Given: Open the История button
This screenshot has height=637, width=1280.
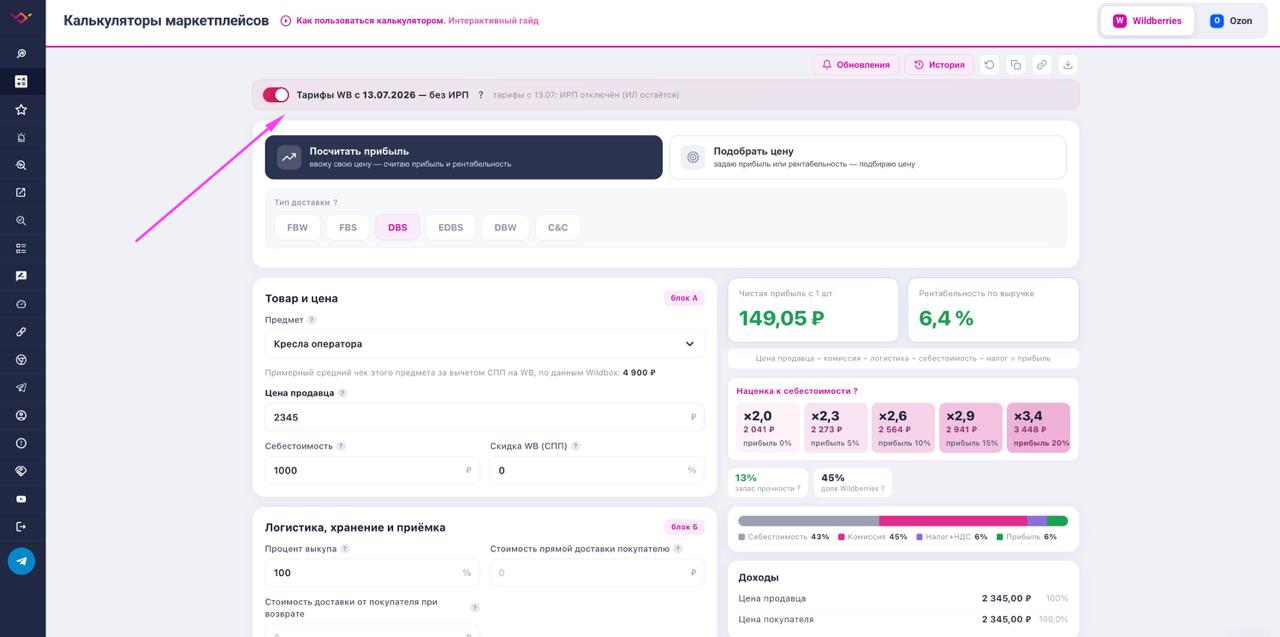Looking at the screenshot, I should point(939,65).
